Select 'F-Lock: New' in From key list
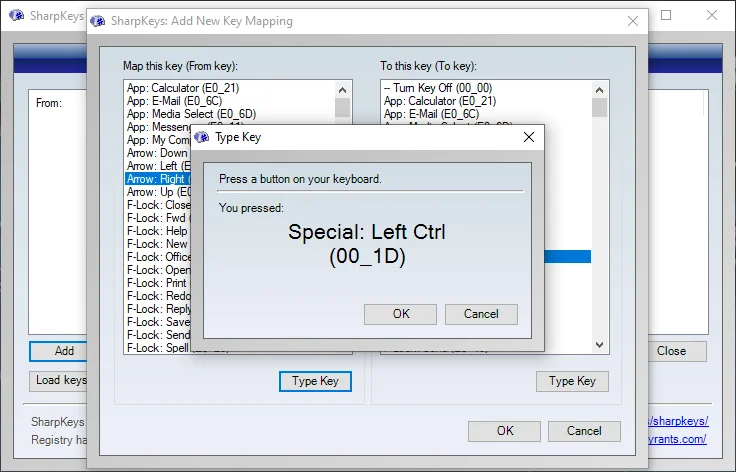736x472 pixels. tap(158, 244)
